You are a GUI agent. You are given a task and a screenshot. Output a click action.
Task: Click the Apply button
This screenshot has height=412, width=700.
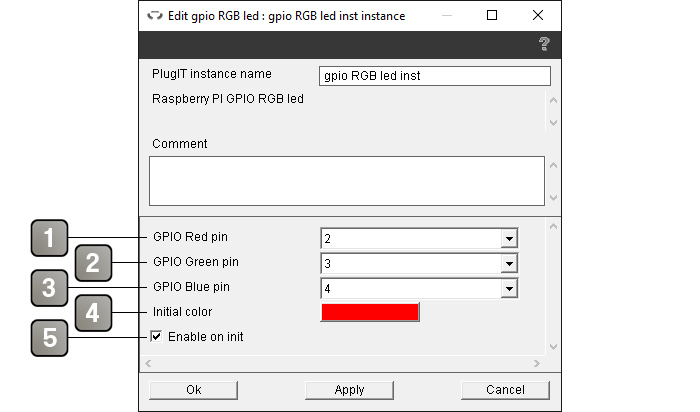coord(349,390)
